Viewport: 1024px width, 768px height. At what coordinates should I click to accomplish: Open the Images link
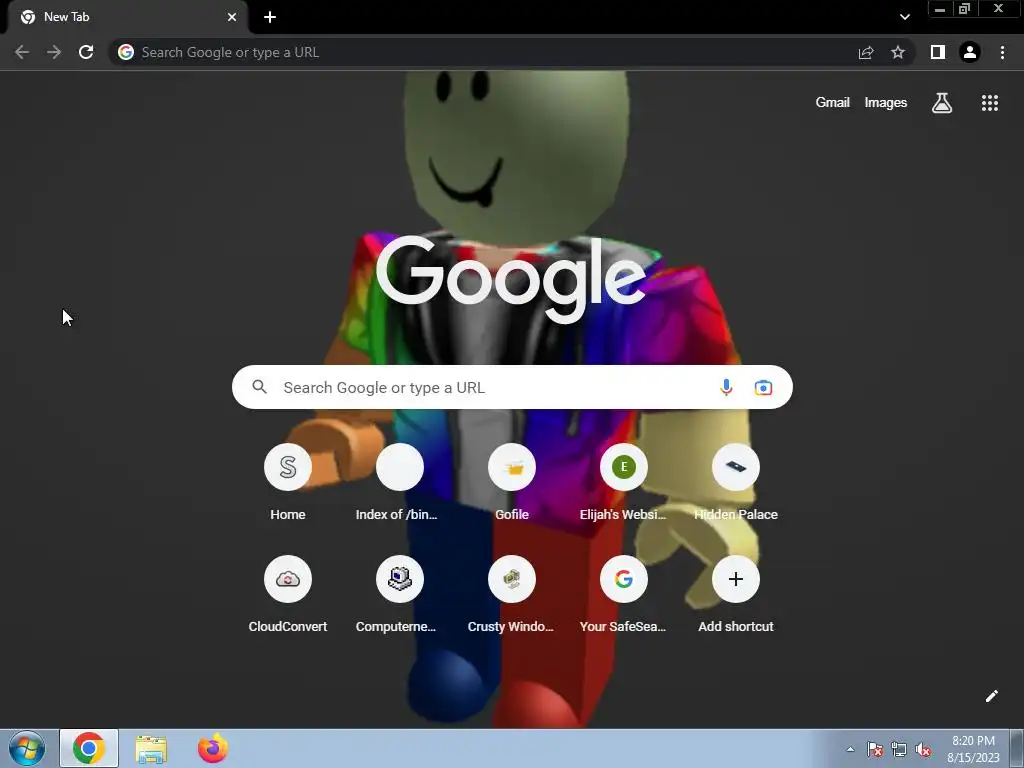click(x=886, y=103)
